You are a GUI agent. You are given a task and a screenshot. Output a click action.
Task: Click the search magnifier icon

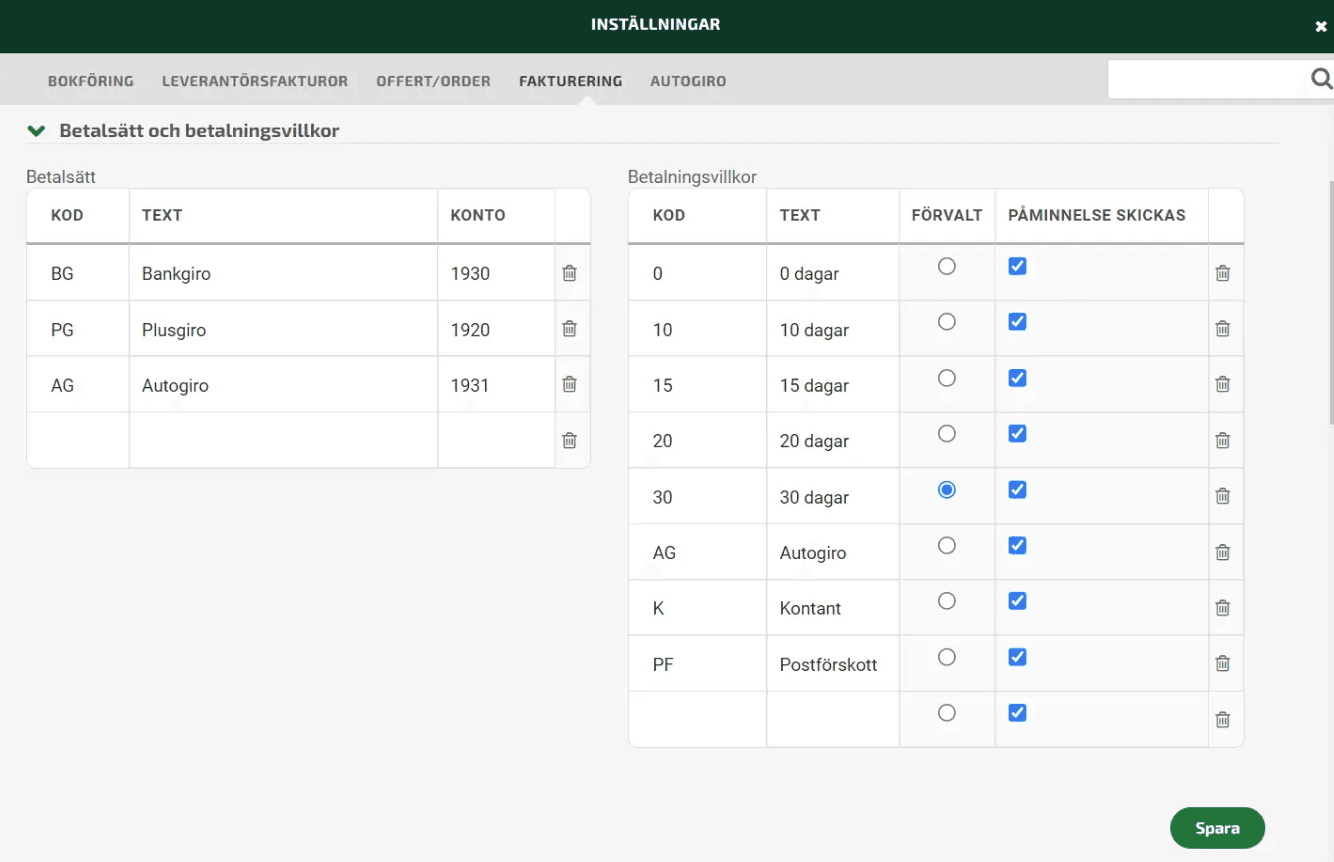(1321, 79)
